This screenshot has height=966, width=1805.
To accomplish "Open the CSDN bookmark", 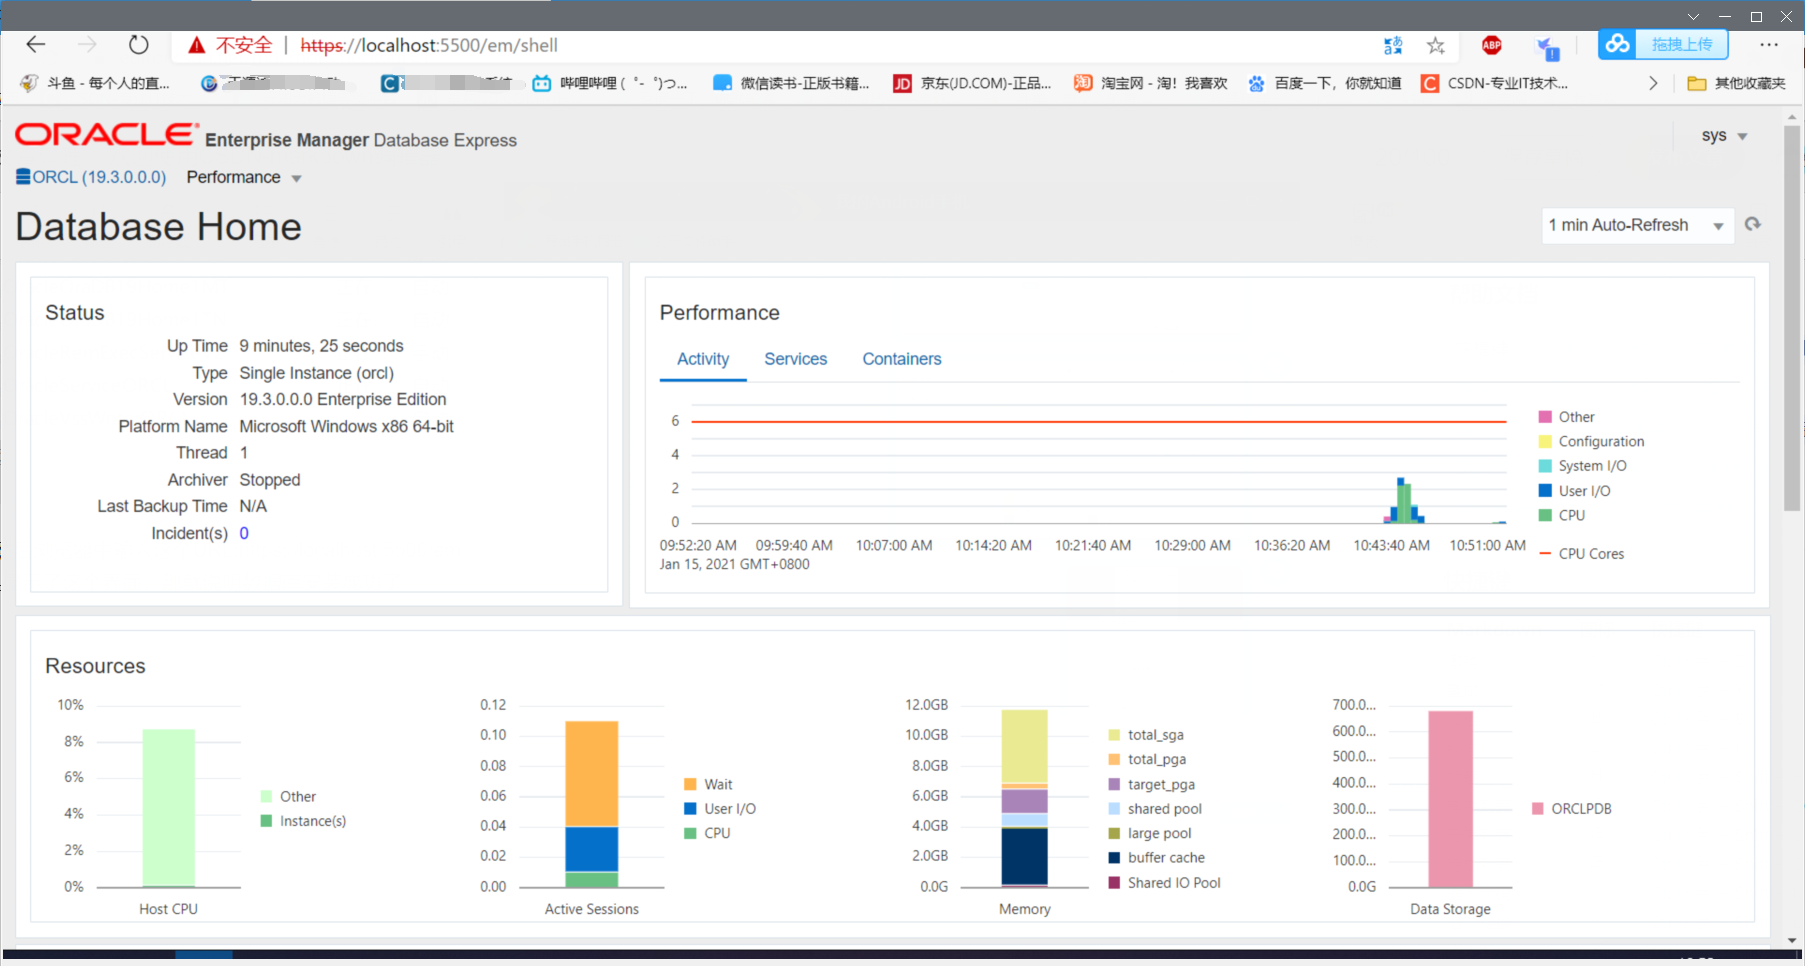I will [x=1495, y=83].
